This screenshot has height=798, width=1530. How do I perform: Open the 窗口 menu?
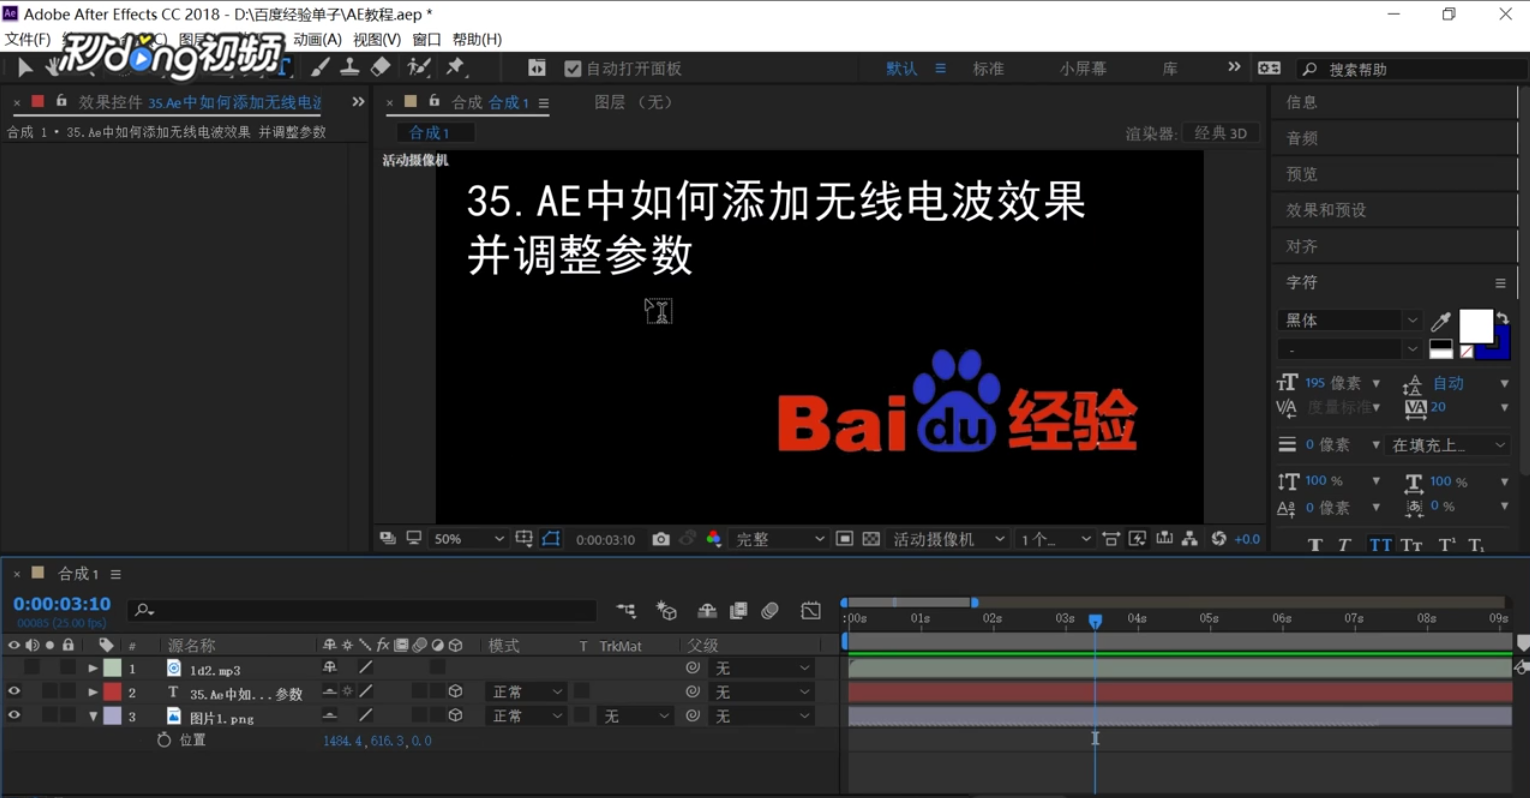coord(426,39)
